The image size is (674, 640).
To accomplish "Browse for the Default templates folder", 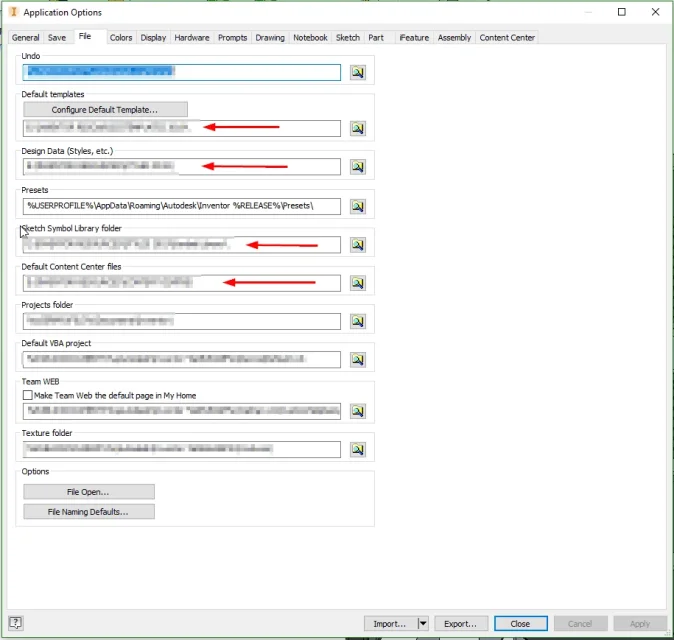I will point(358,128).
